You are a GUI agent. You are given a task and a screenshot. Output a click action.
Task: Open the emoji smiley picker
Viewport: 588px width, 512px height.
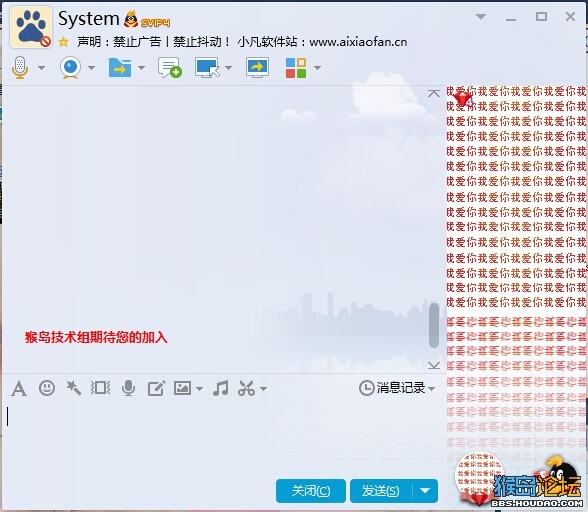(x=47, y=388)
